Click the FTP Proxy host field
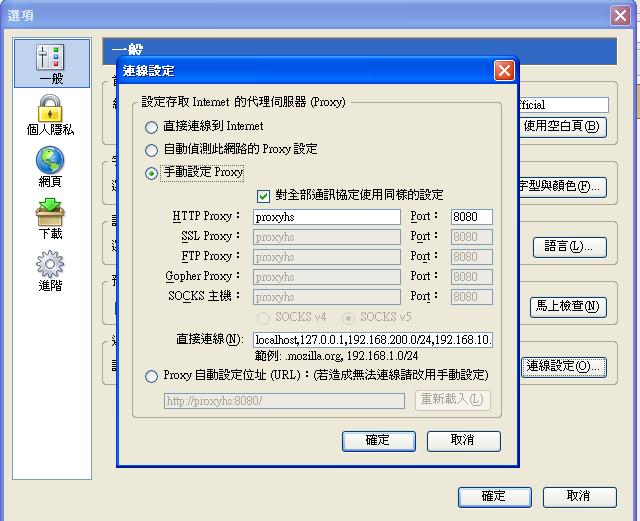640x521 pixels. point(327,257)
